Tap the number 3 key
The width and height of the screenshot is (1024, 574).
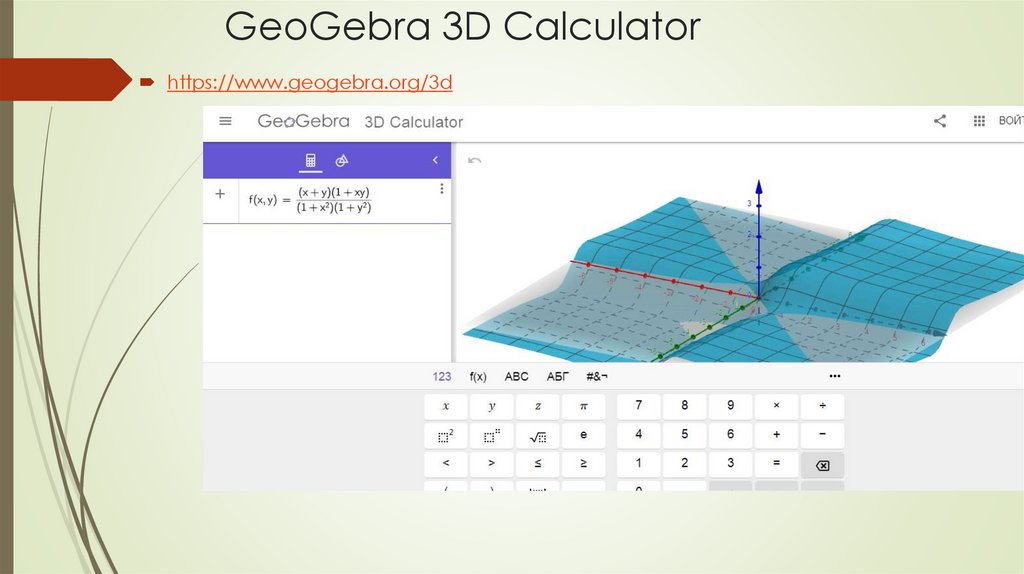click(730, 464)
